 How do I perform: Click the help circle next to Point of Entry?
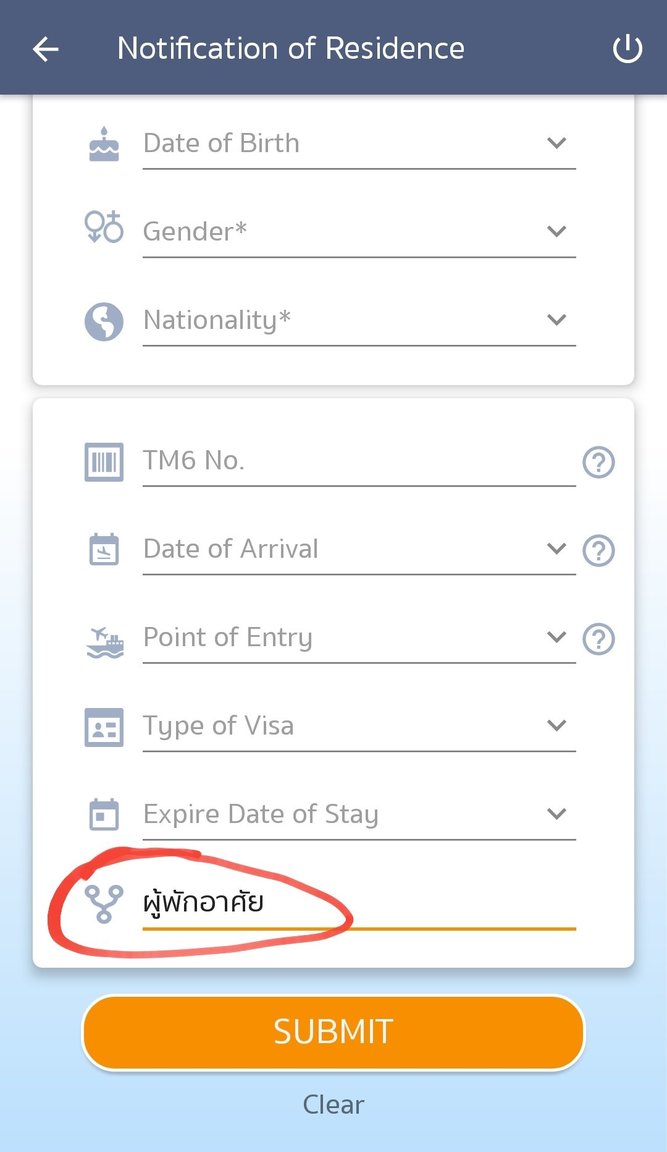[x=598, y=639]
